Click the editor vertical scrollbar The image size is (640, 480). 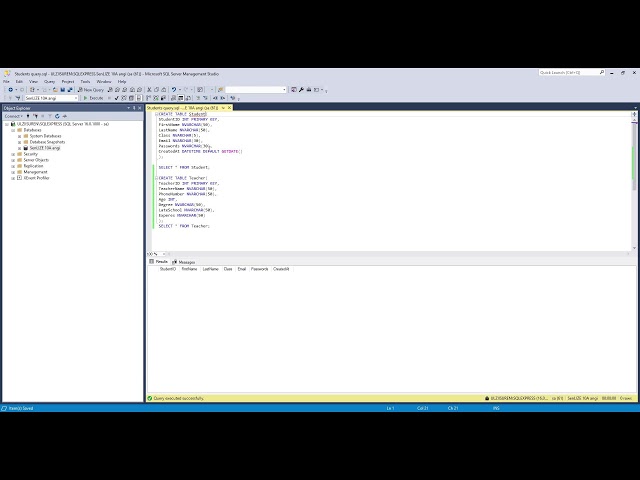click(634, 182)
